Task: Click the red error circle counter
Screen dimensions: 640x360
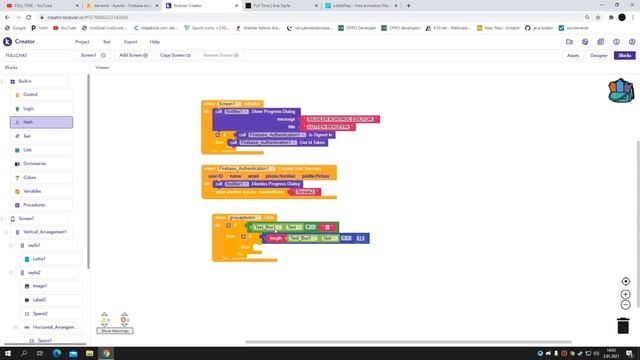Action: click(124, 320)
